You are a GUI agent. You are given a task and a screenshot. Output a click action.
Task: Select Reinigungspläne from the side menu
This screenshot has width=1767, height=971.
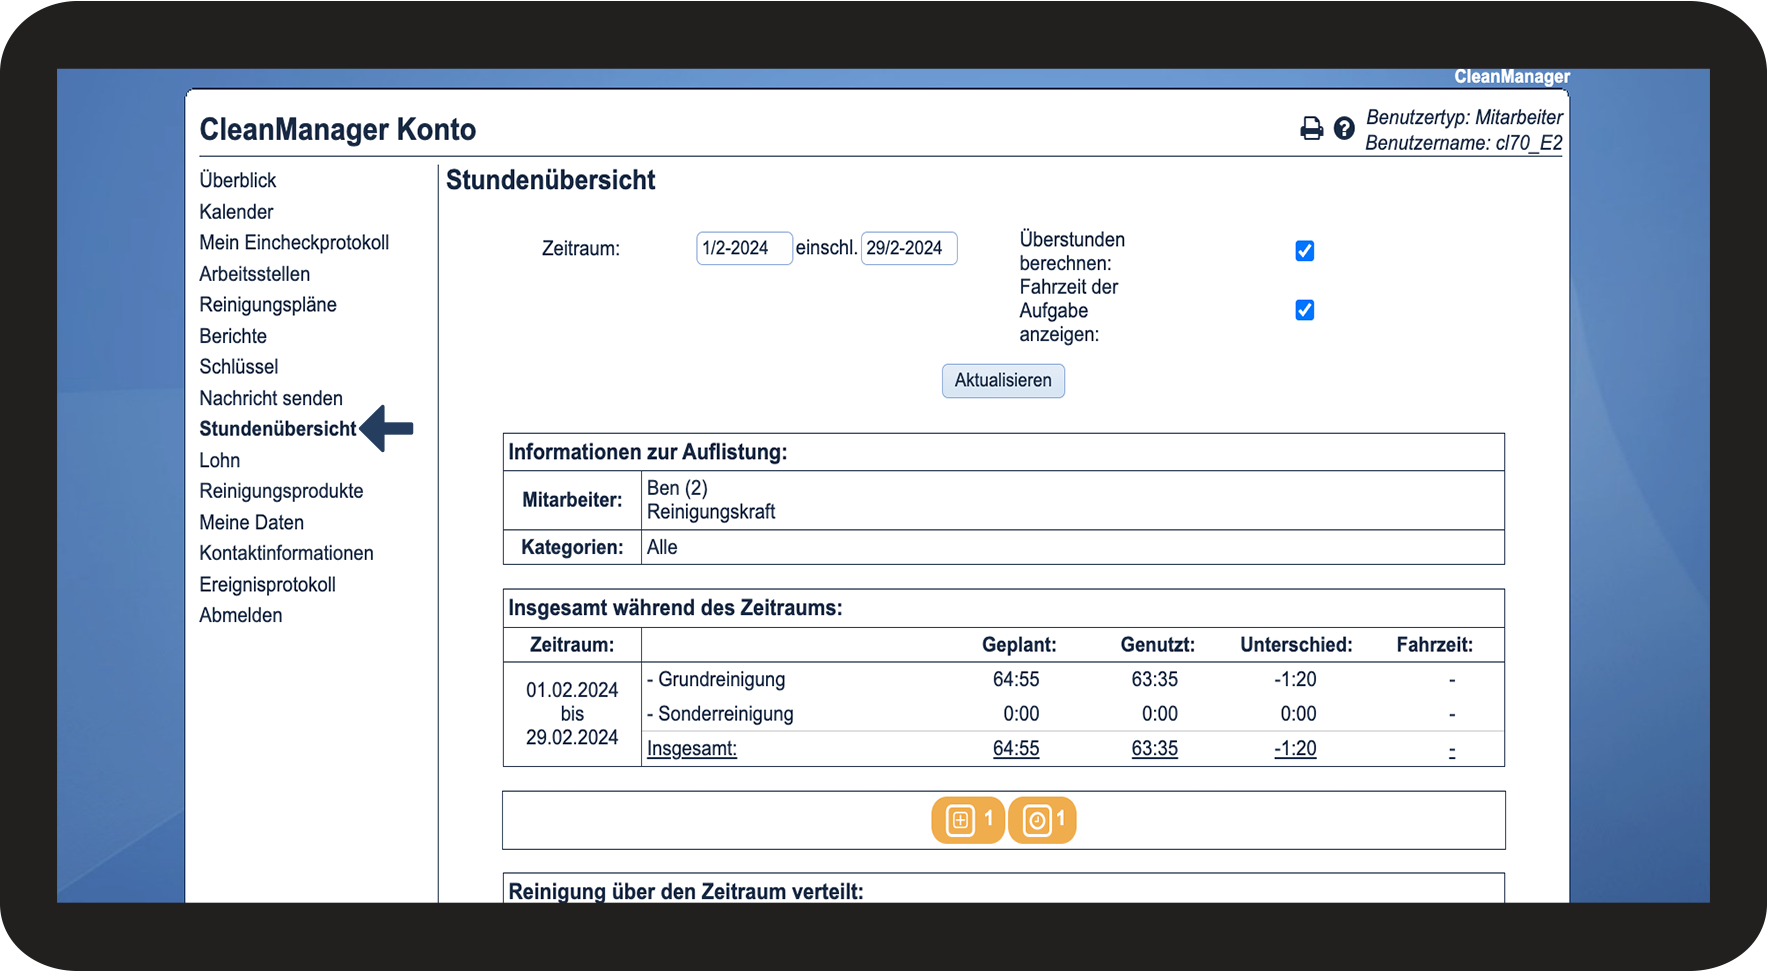[268, 305]
